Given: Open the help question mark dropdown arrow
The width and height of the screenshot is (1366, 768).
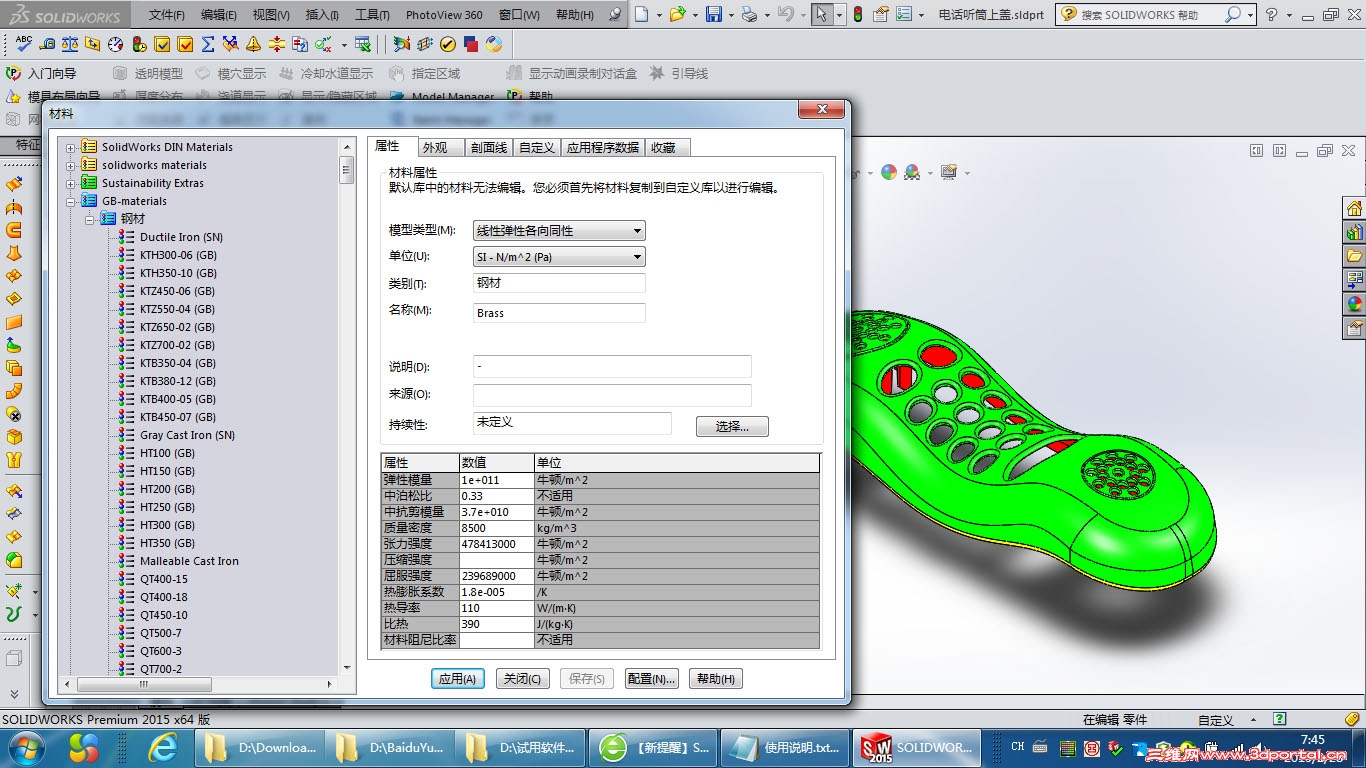Looking at the screenshot, I should pyautogui.click(x=1289, y=15).
